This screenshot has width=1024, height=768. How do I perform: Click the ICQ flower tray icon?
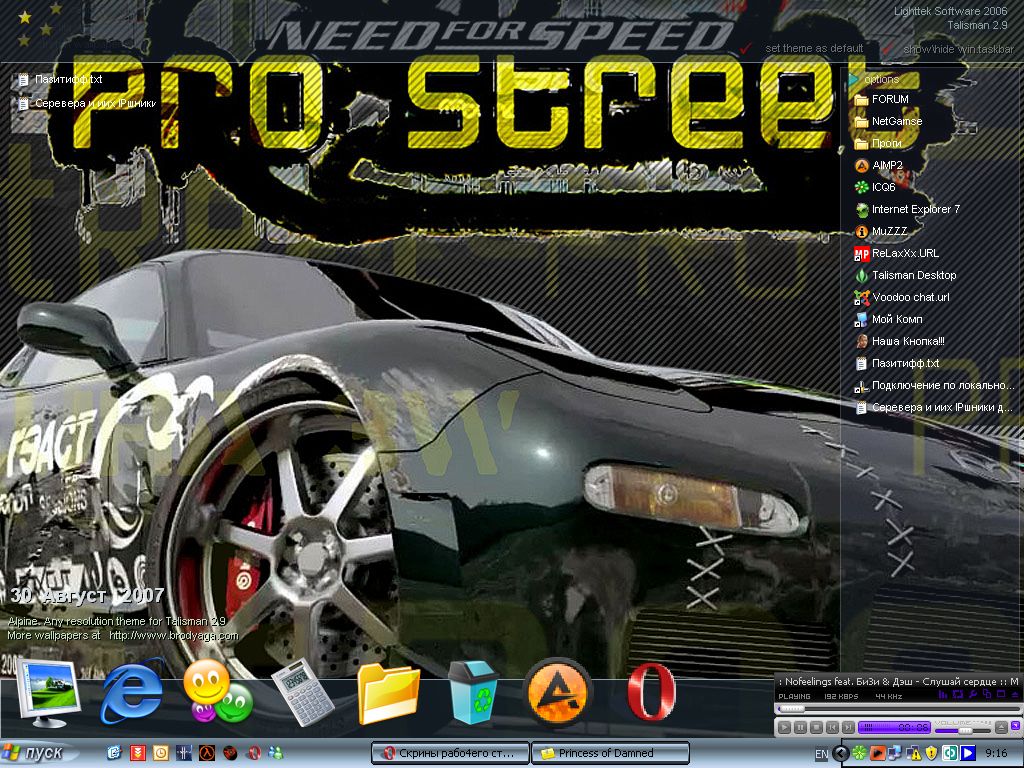(x=859, y=754)
